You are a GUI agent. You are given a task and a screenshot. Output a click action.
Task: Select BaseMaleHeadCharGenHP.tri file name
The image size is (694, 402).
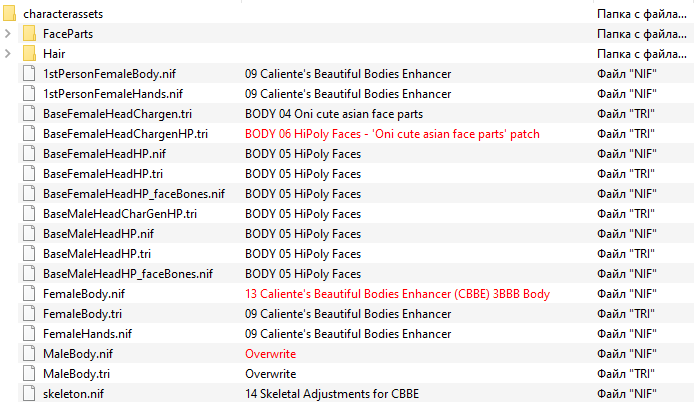pos(120,213)
